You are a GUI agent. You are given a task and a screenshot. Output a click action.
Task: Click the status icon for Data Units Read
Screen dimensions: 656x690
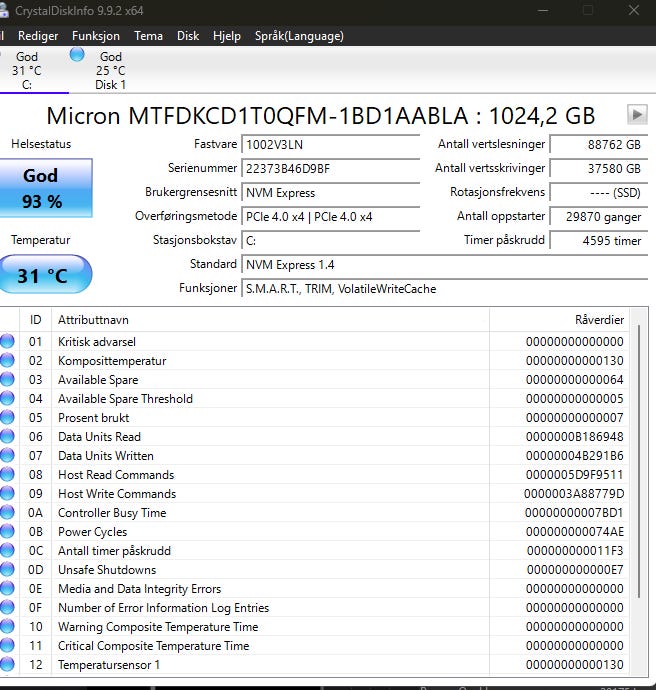[x=7, y=436]
